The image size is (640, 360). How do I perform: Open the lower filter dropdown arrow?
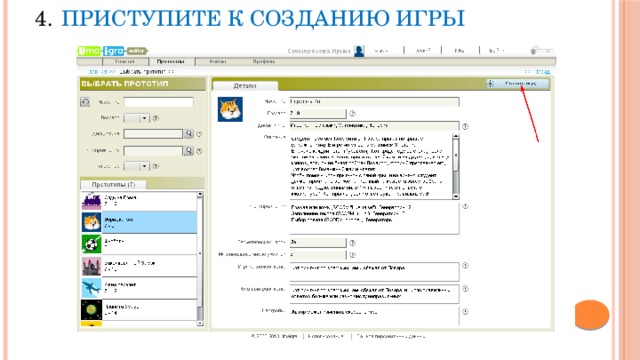144,166
